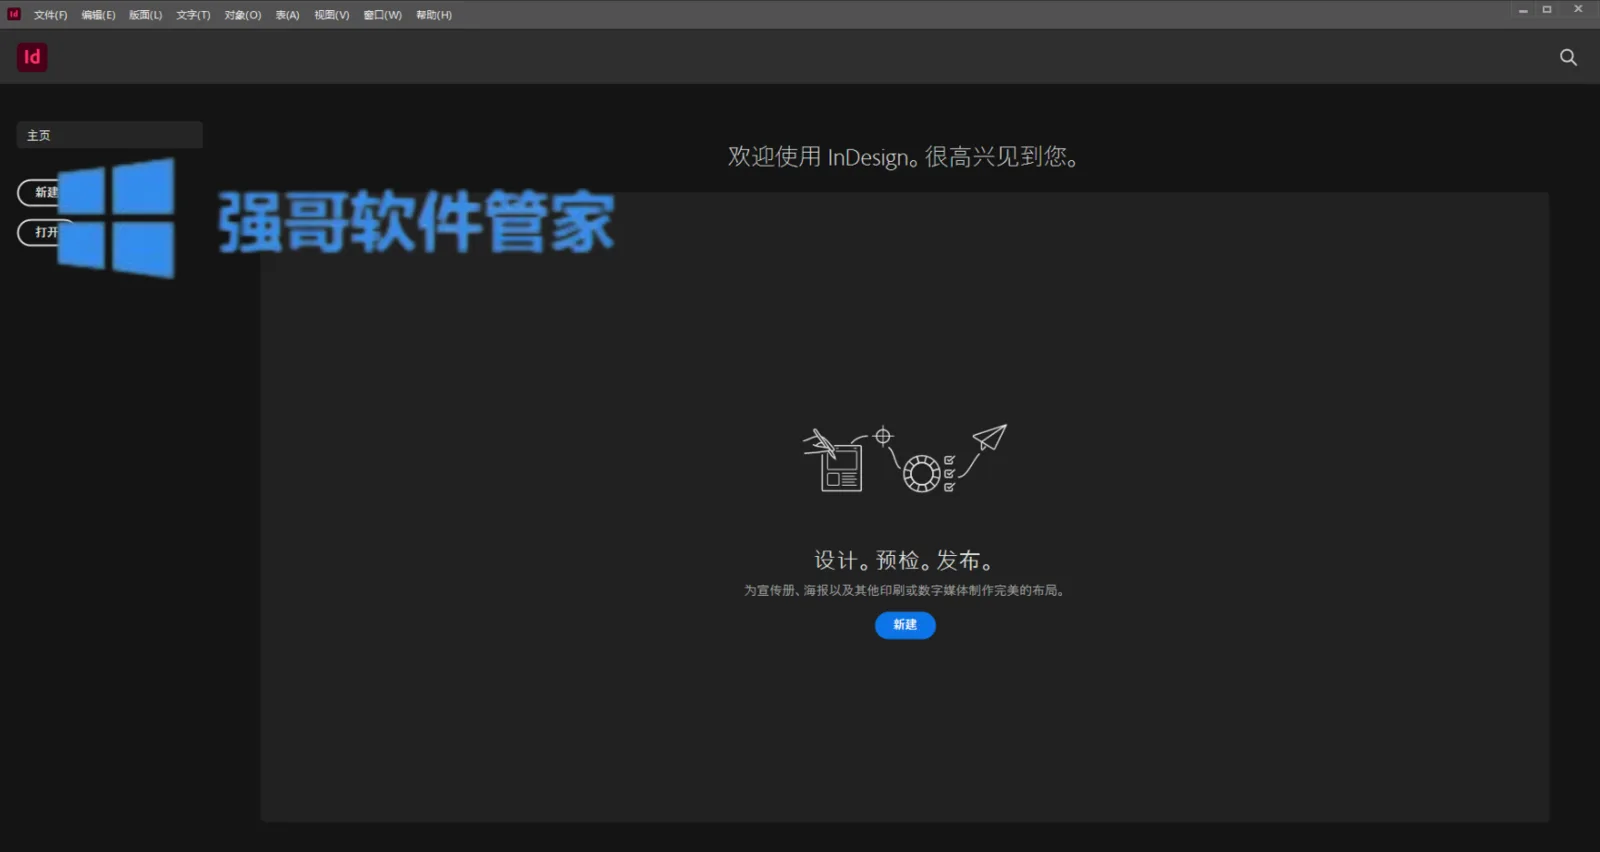Click the small InDesign title bar icon

(14, 14)
